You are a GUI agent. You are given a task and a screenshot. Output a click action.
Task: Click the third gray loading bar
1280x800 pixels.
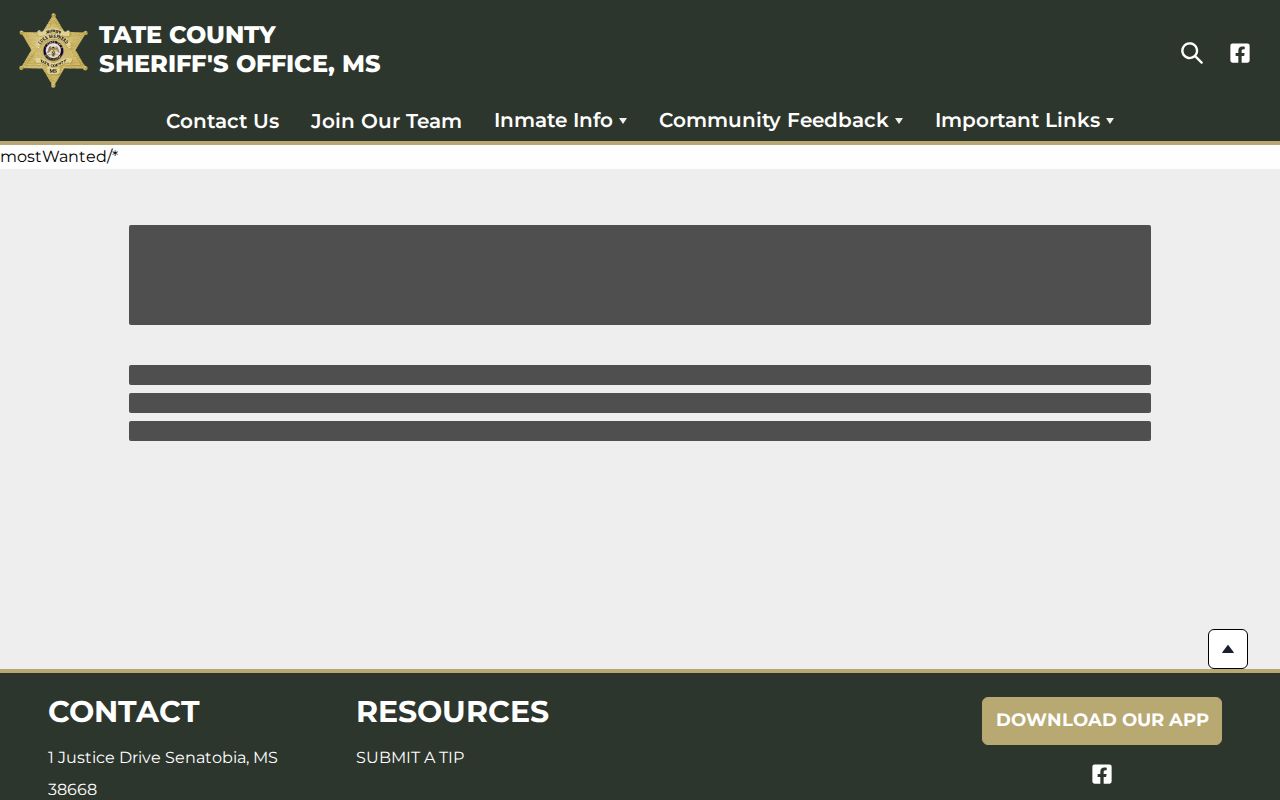pos(640,431)
